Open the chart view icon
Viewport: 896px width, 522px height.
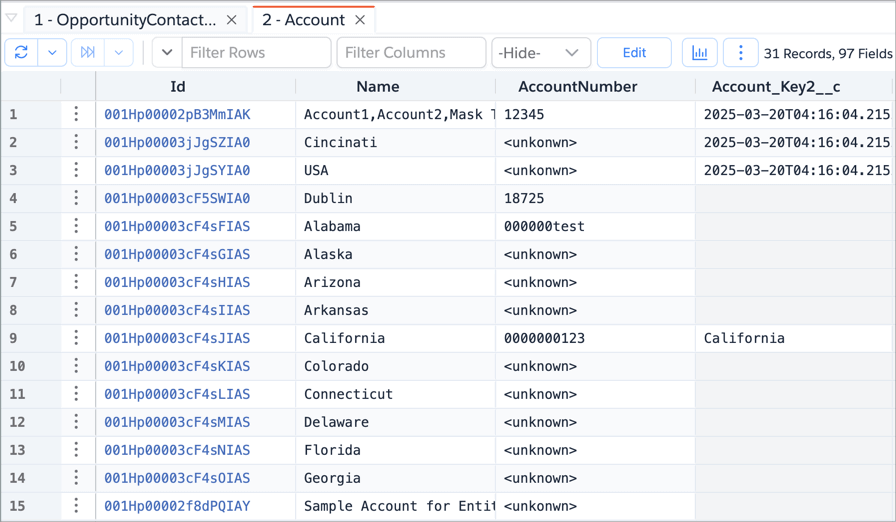pyautogui.click(x=699, y=53)
